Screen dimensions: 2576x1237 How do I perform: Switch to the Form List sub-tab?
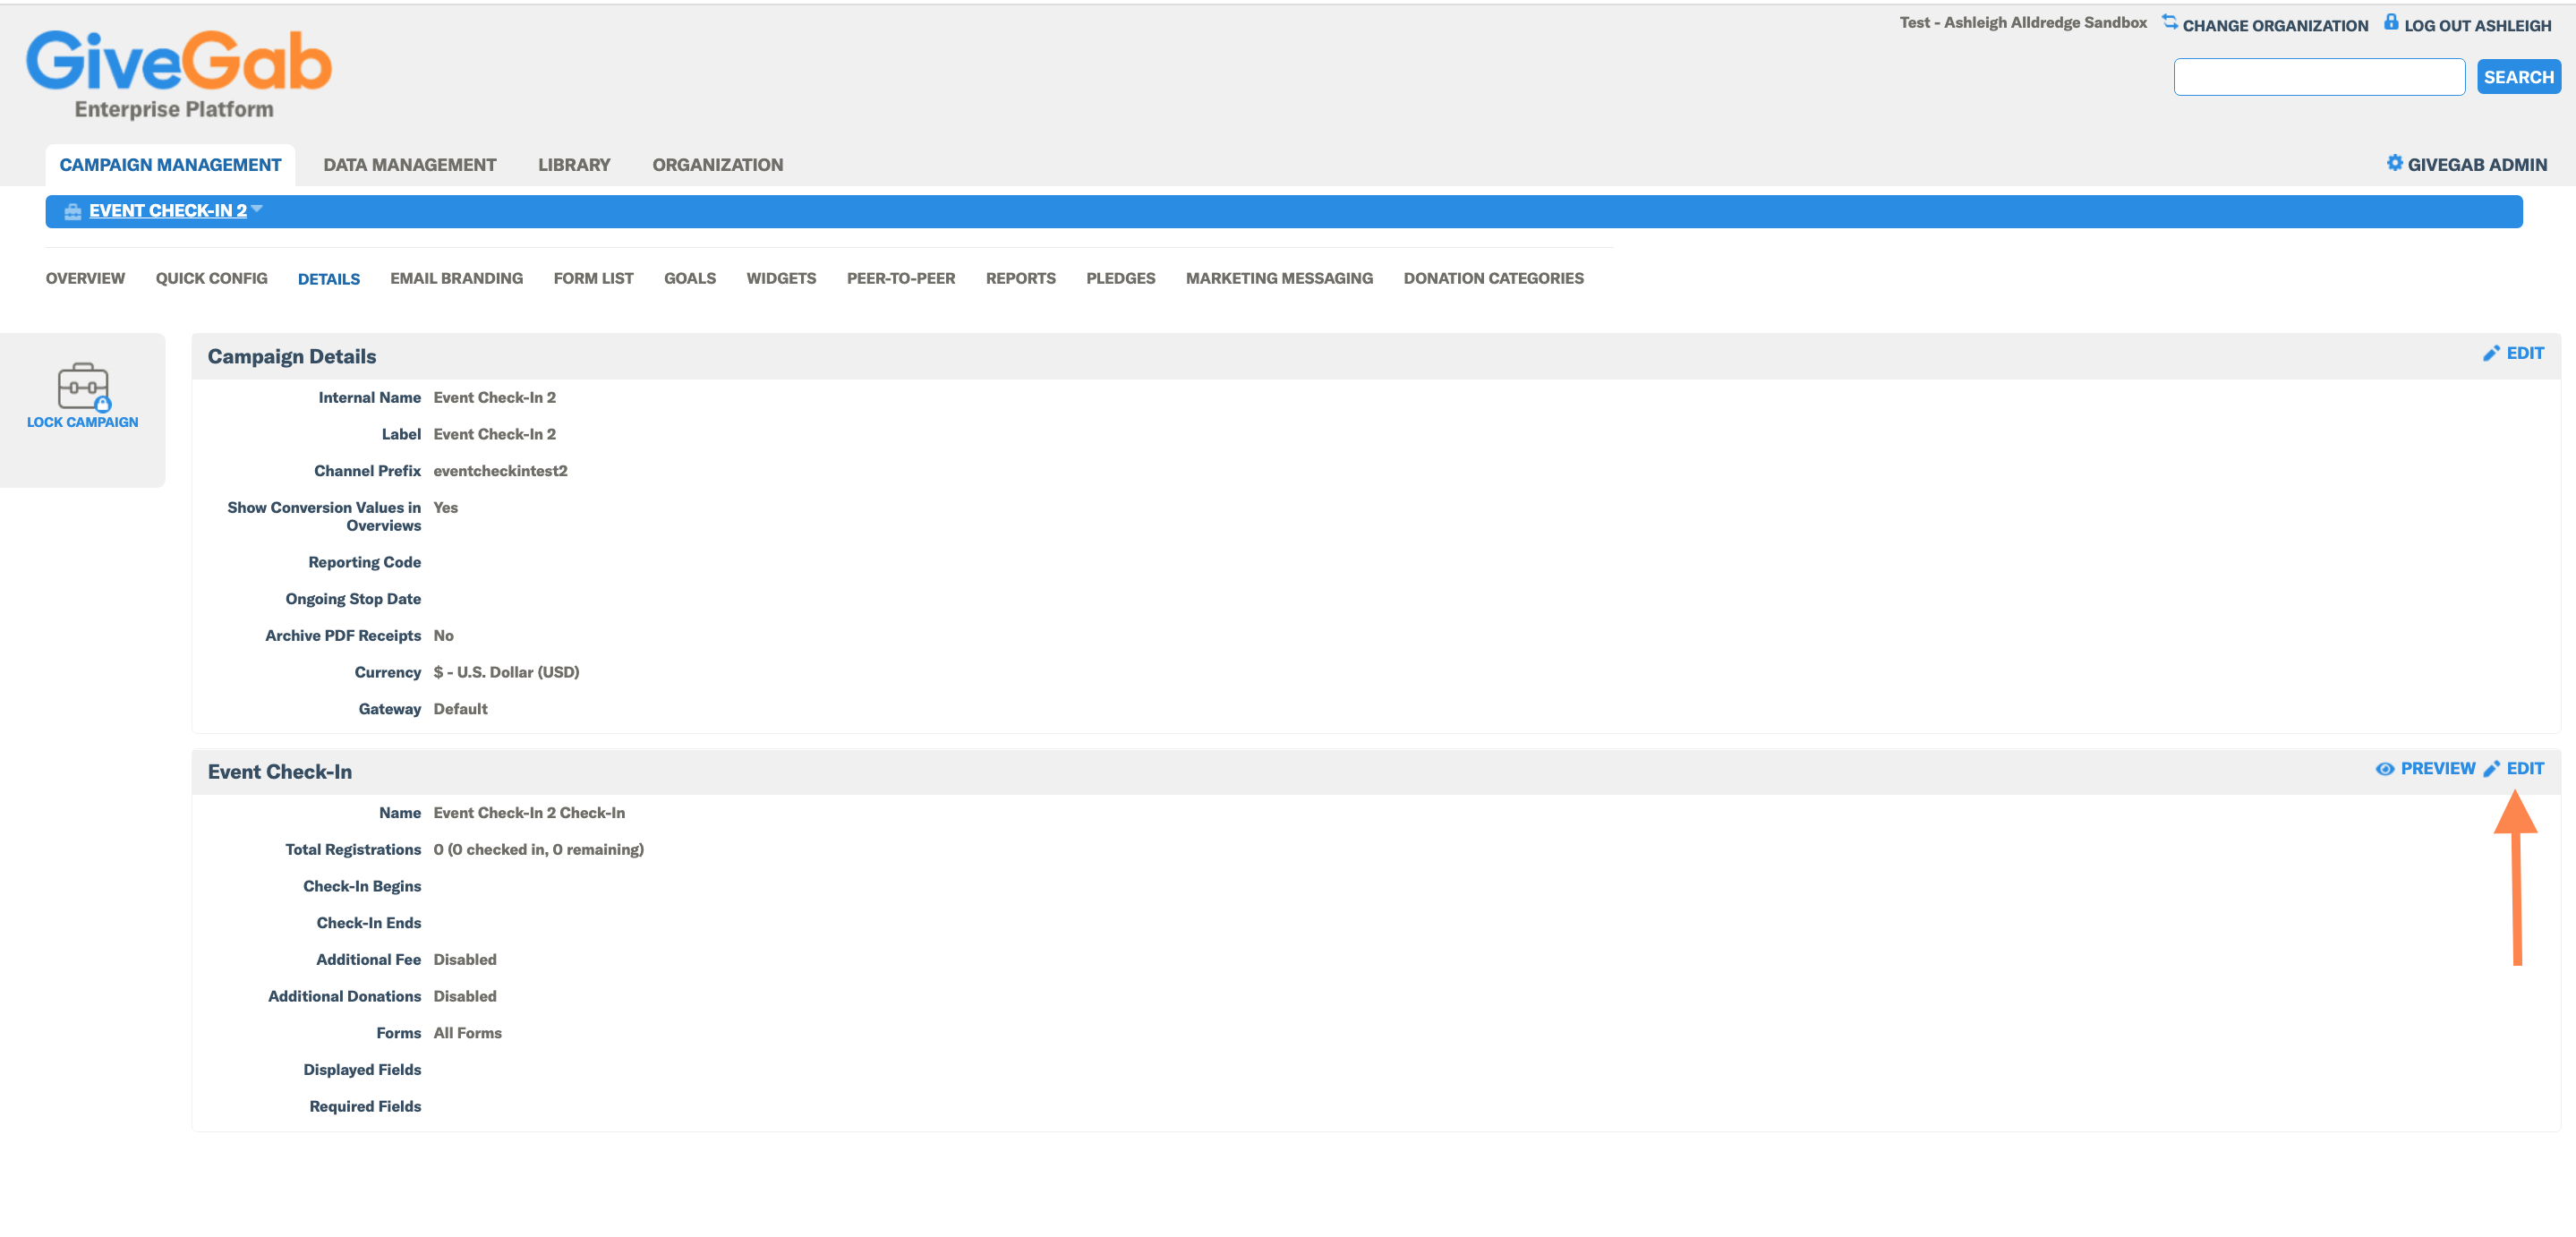(x=594, y=278)
